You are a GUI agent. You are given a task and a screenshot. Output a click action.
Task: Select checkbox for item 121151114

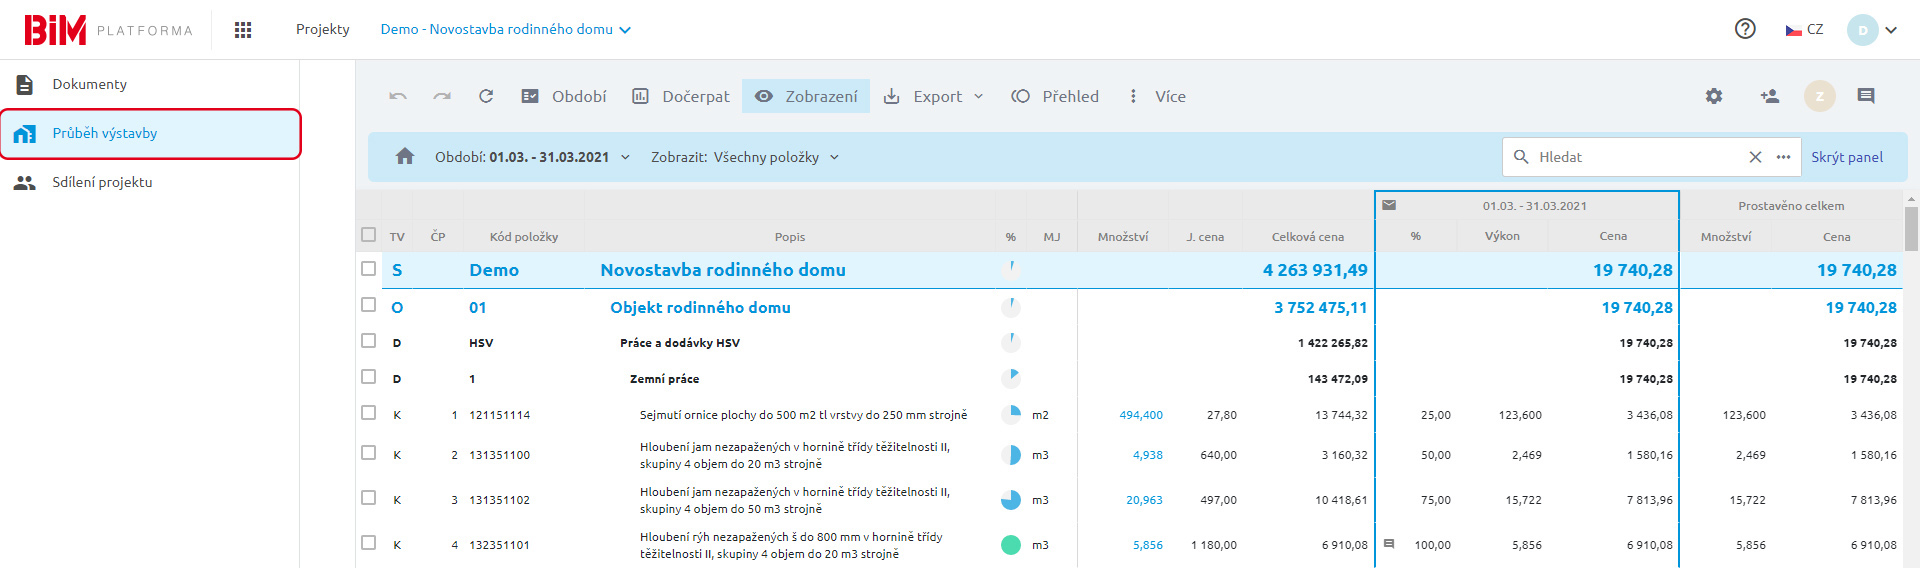pos(369,413)
